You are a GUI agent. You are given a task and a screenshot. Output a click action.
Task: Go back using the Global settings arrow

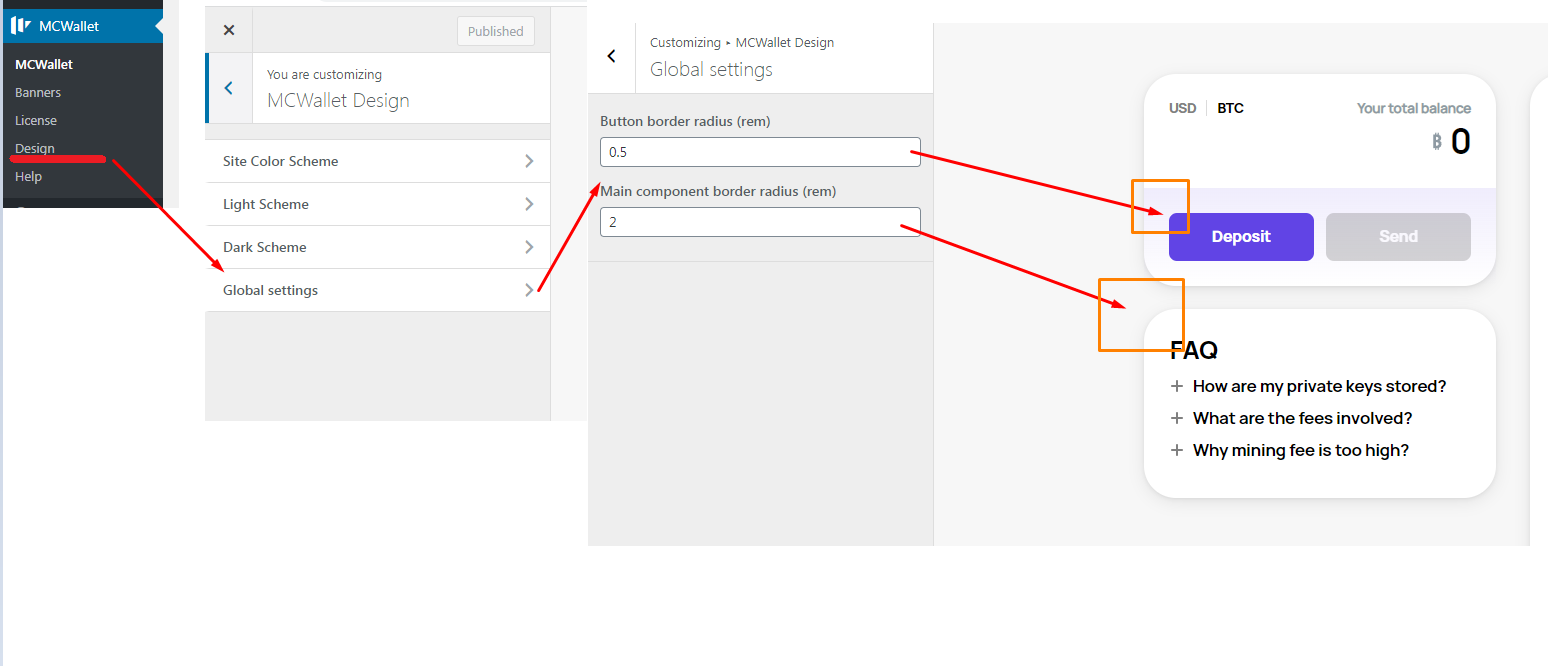[x=612, y=57]
